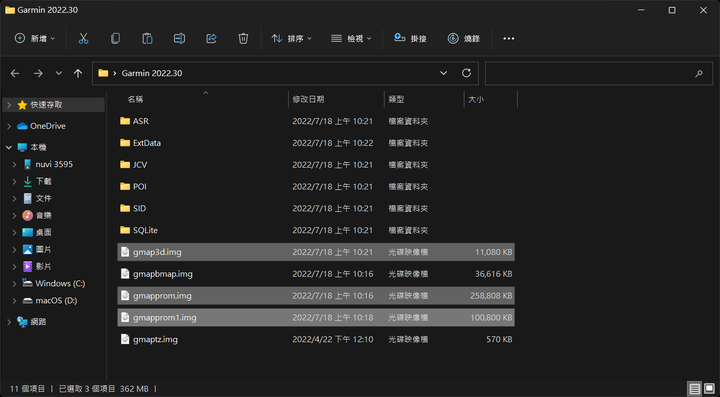Click the 燒錄 (Burn) button

point(464,39)
